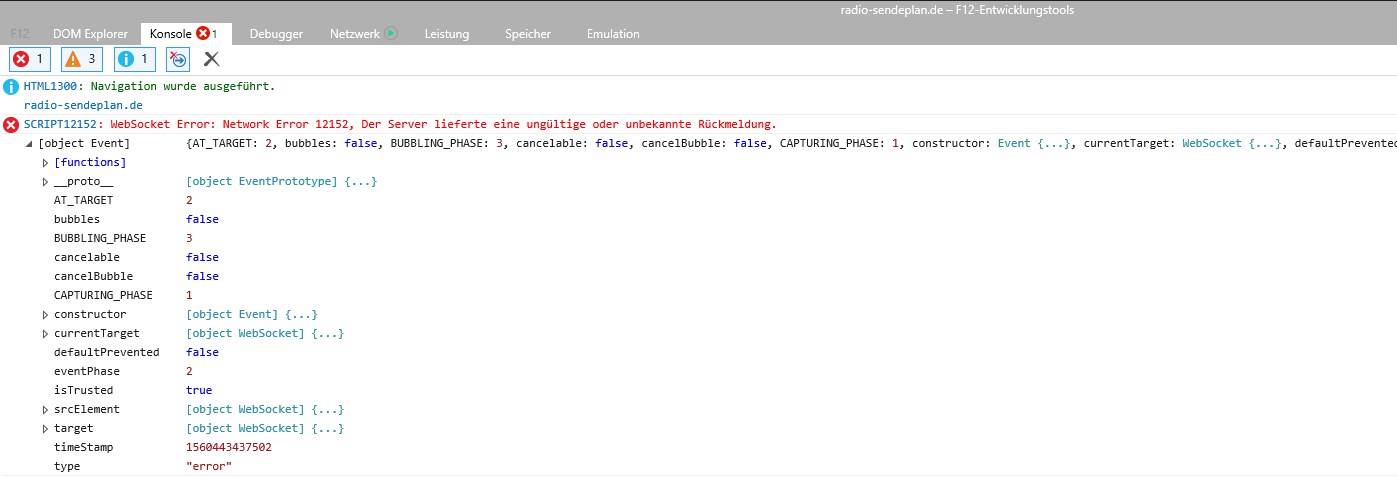Open the DOM Explorer tab
Viewport: 1397px width, 477px height.
90,34
